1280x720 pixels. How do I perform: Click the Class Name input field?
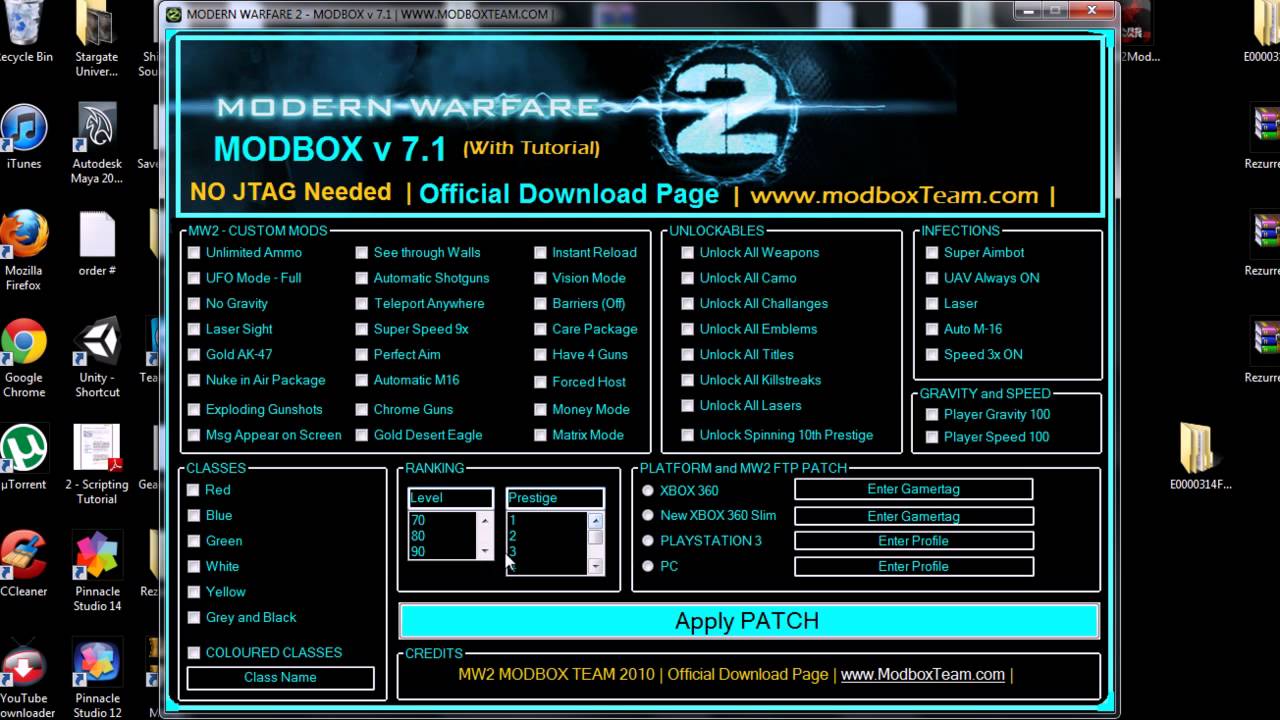coord(280,678)
